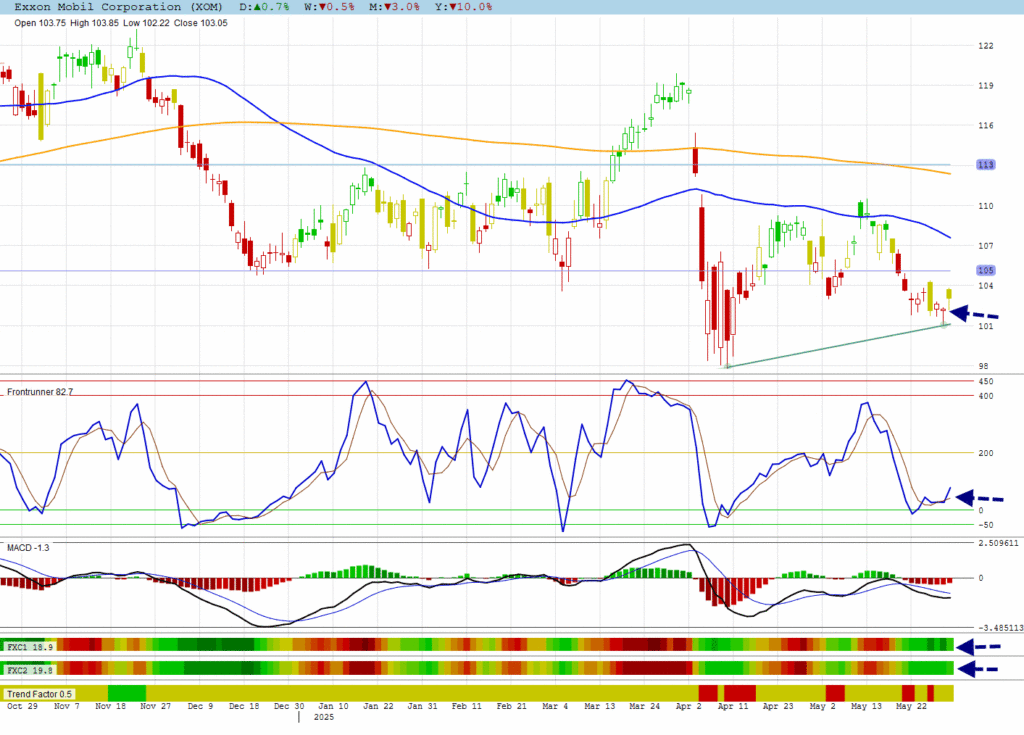This screenshot has height=735, width=1024.
Task: Click the highlighted 105 price level label
Action: click(x=985, y=270)
